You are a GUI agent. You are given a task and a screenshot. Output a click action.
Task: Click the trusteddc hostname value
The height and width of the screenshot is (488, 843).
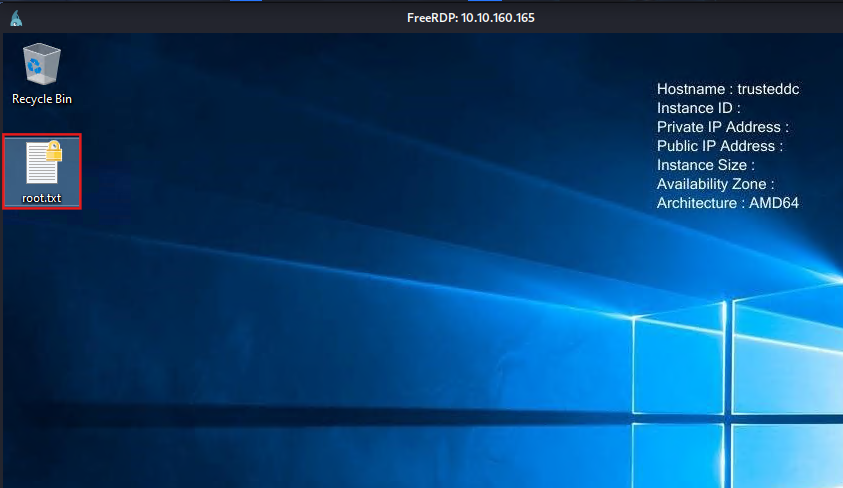(768, 89)
